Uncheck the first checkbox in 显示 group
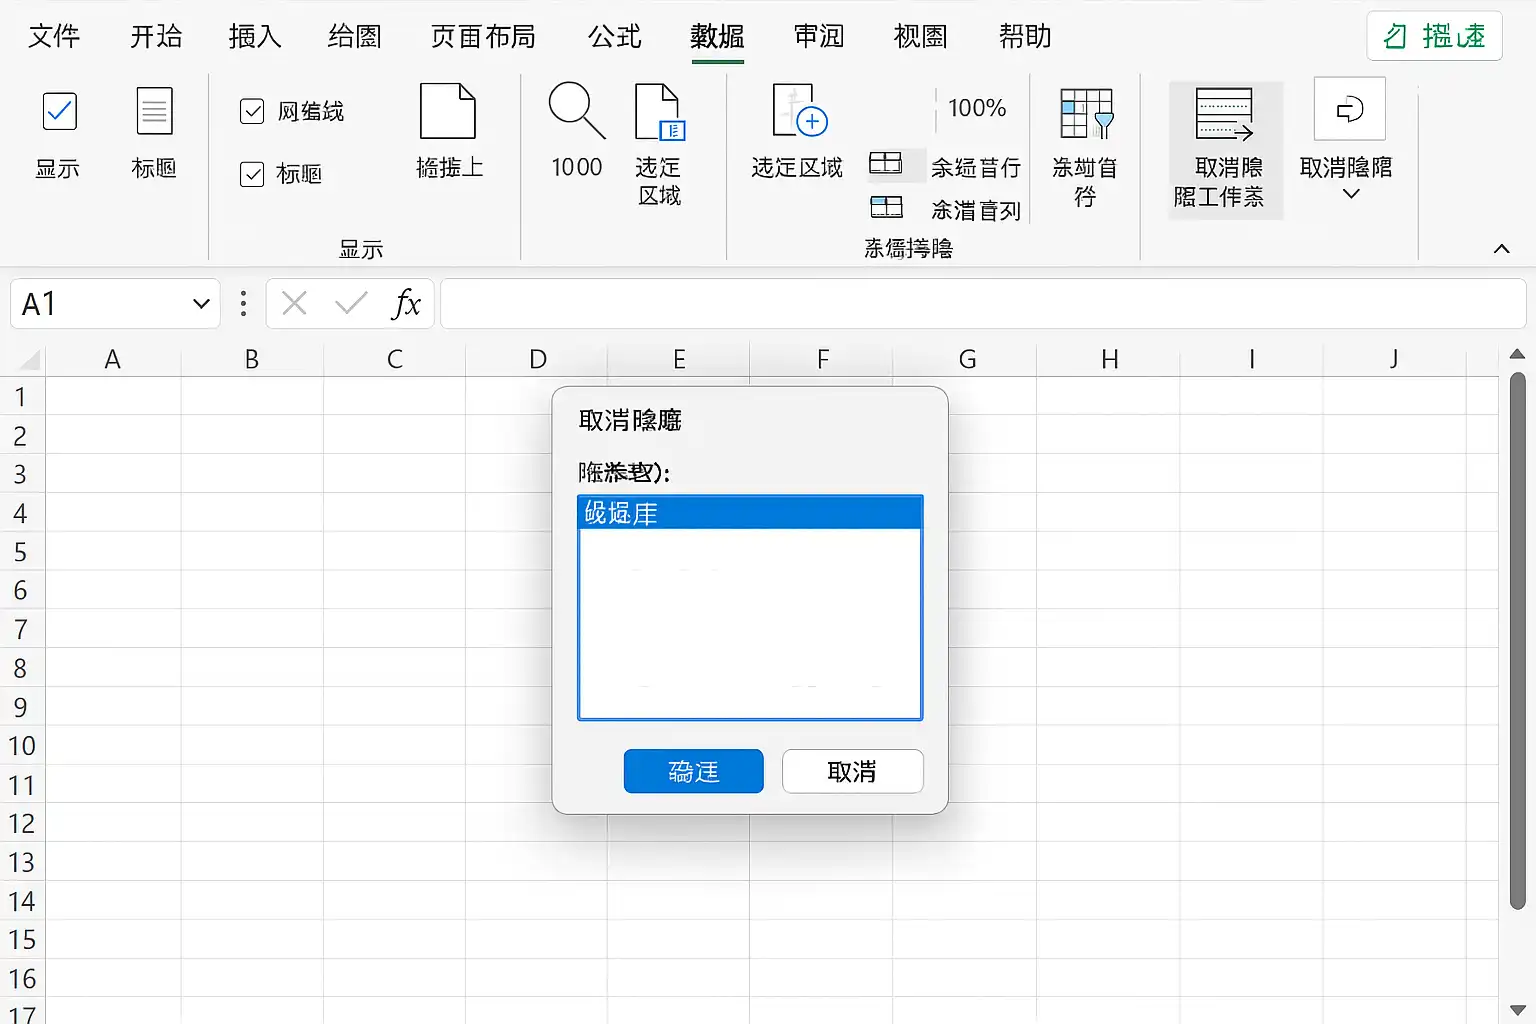Viewport: 1536px width, 1024px height. tap(252, 111)
